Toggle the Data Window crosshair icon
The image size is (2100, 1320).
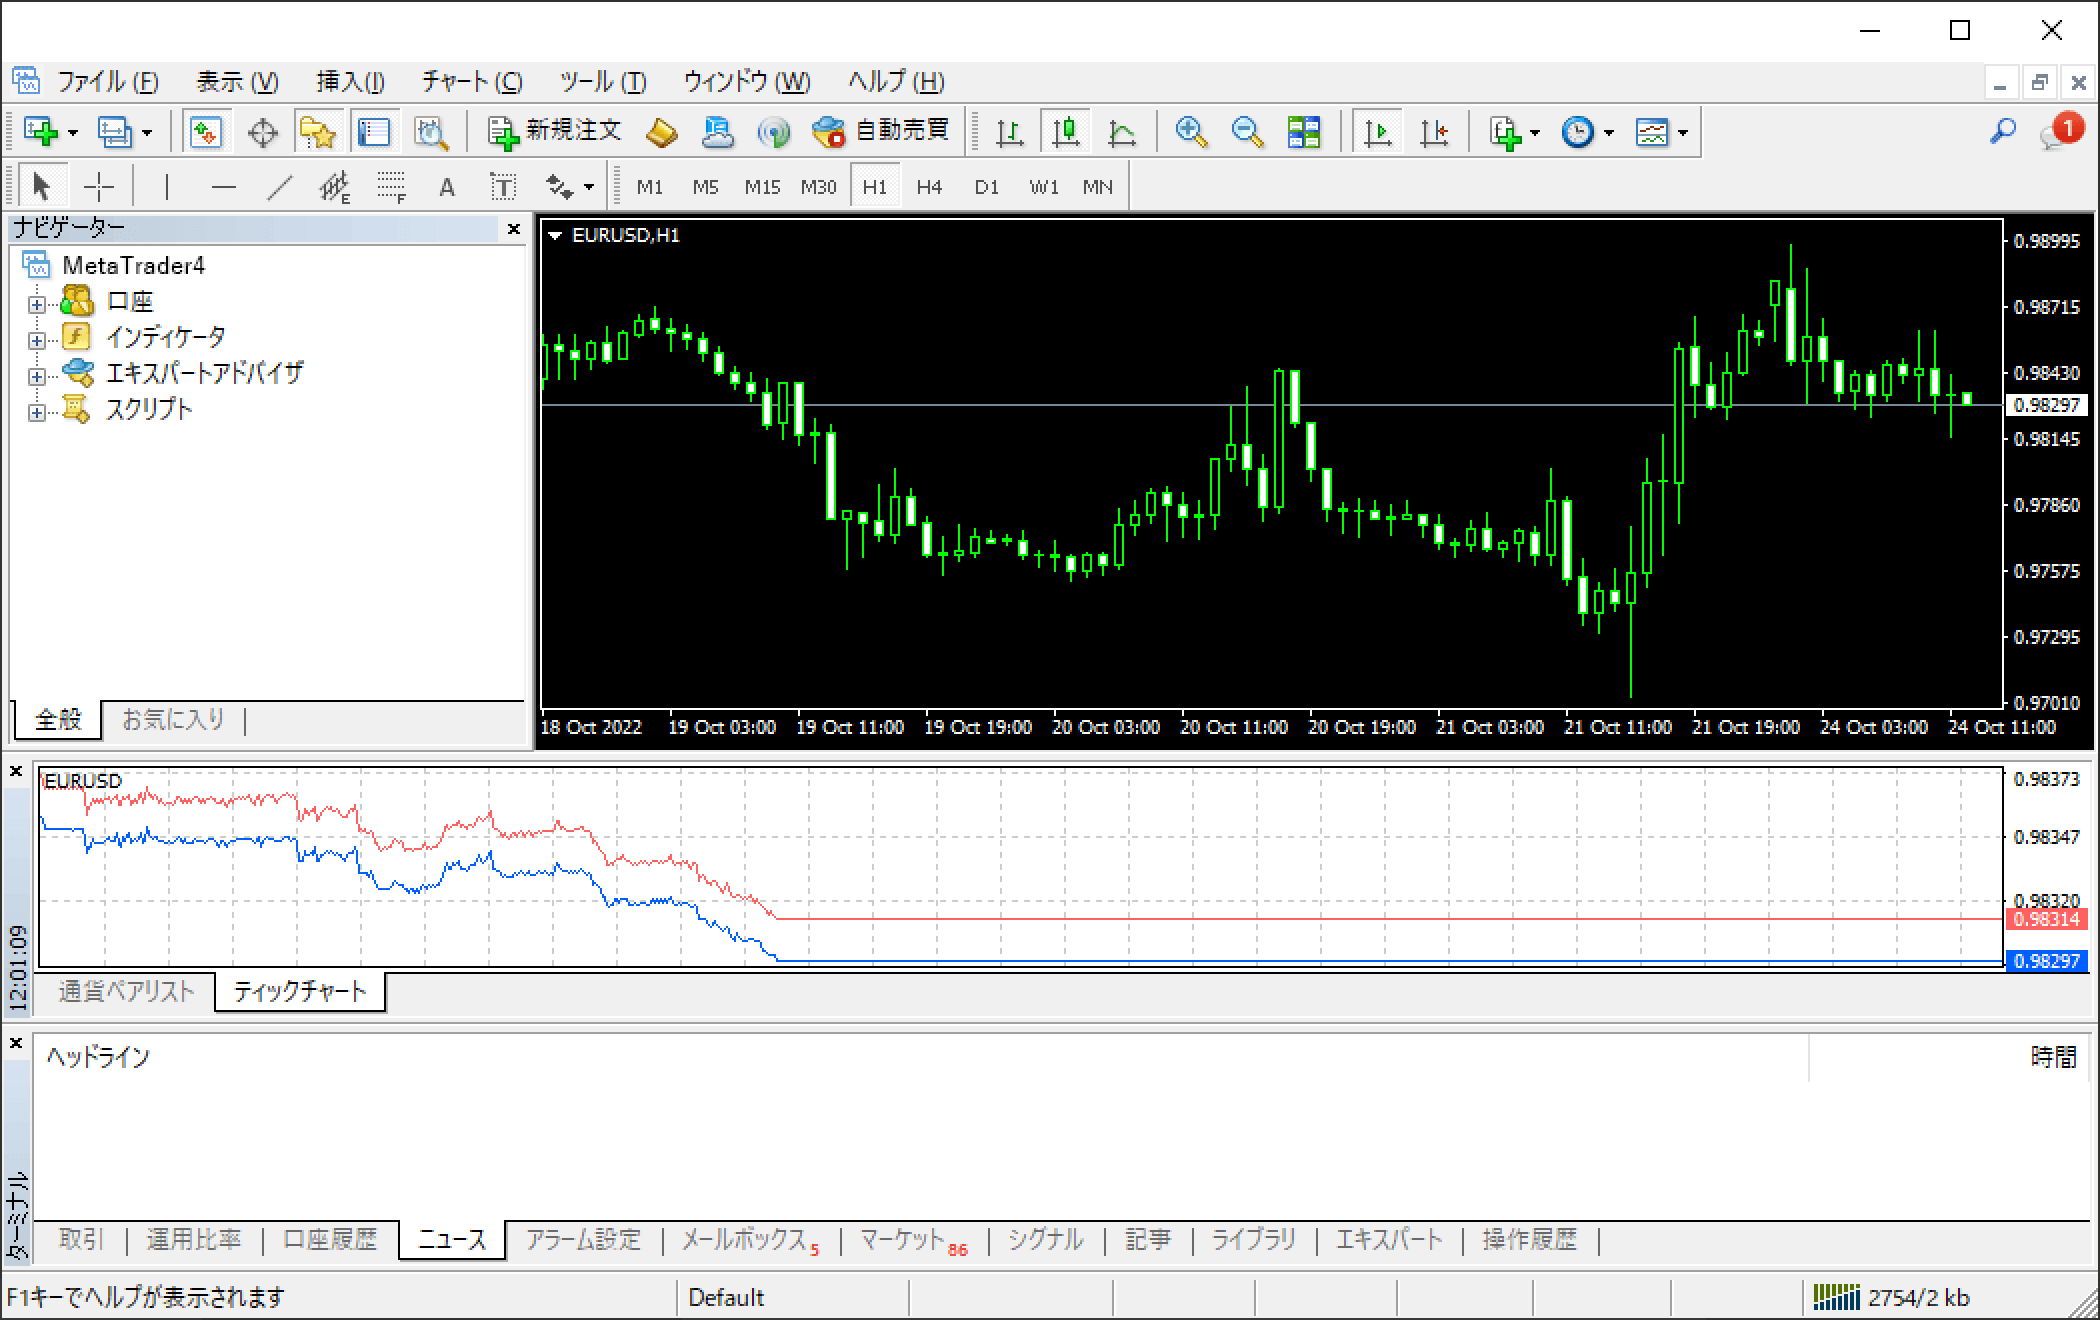[263, 131]
